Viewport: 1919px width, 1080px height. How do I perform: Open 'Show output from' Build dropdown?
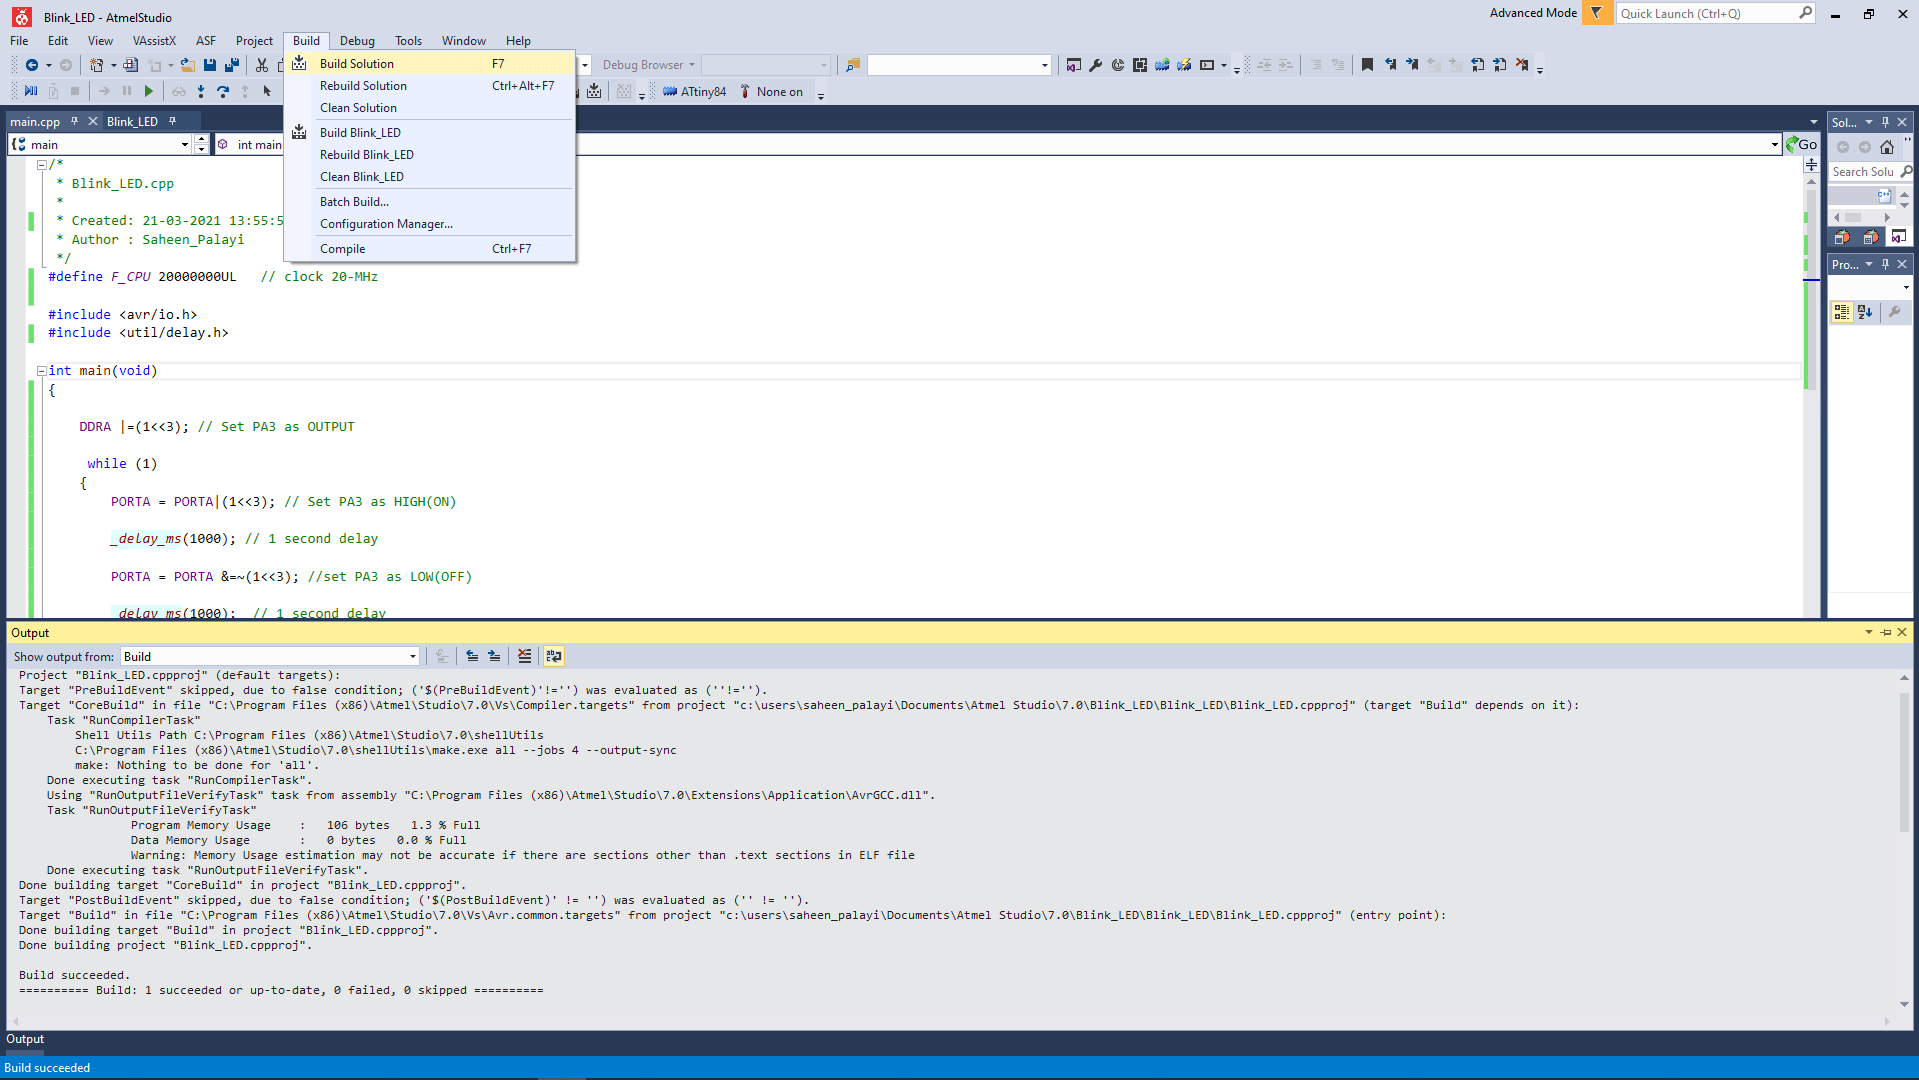click(413, 657)
